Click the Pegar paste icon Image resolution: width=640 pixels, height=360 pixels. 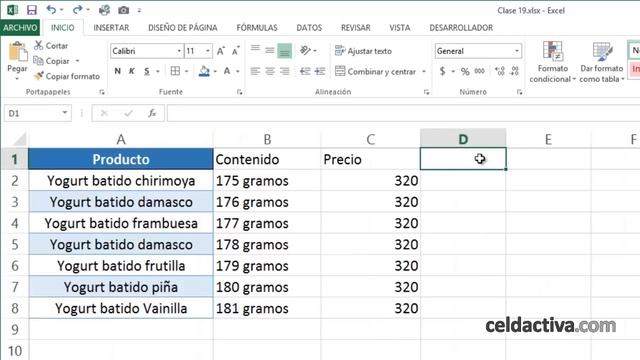(x=17, y=53)
